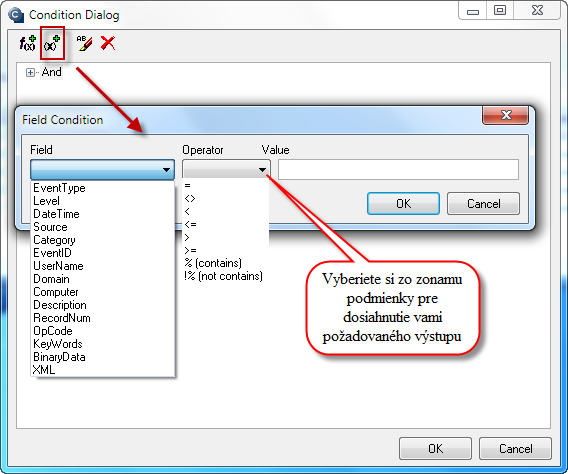Confirm with OK in Field Condition dialog
The height and width of the screenshot is (474, 568).
pyautogui.click(x=403, y=204)
